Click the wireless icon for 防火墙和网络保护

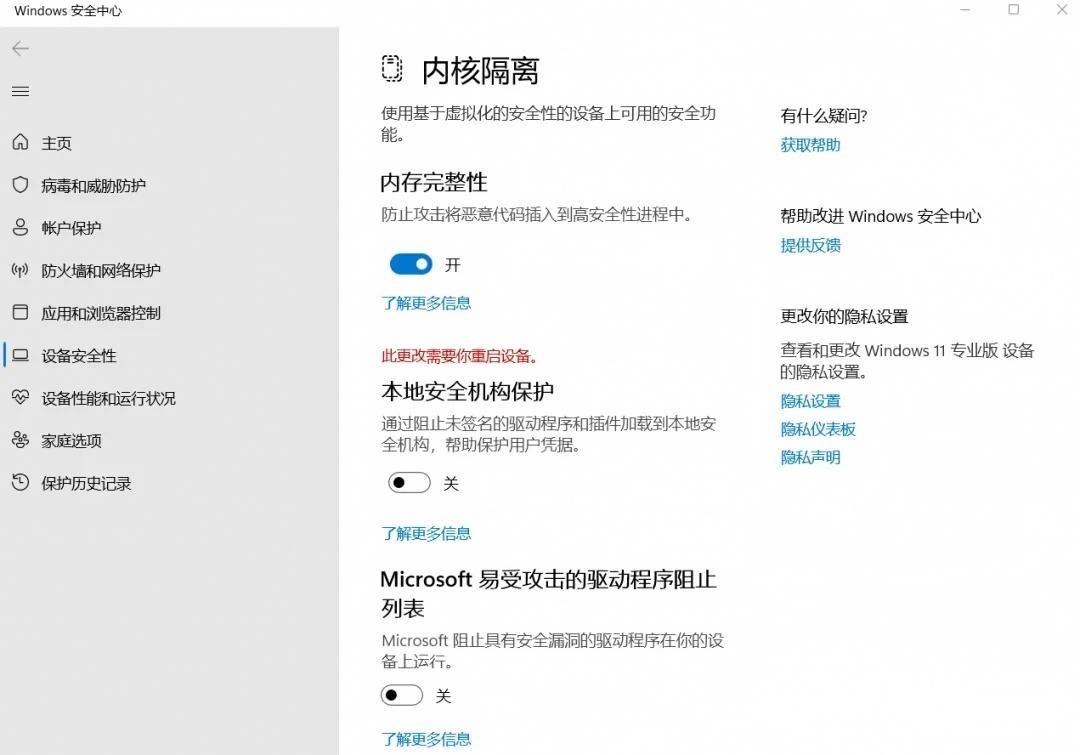tap(21, 270)
